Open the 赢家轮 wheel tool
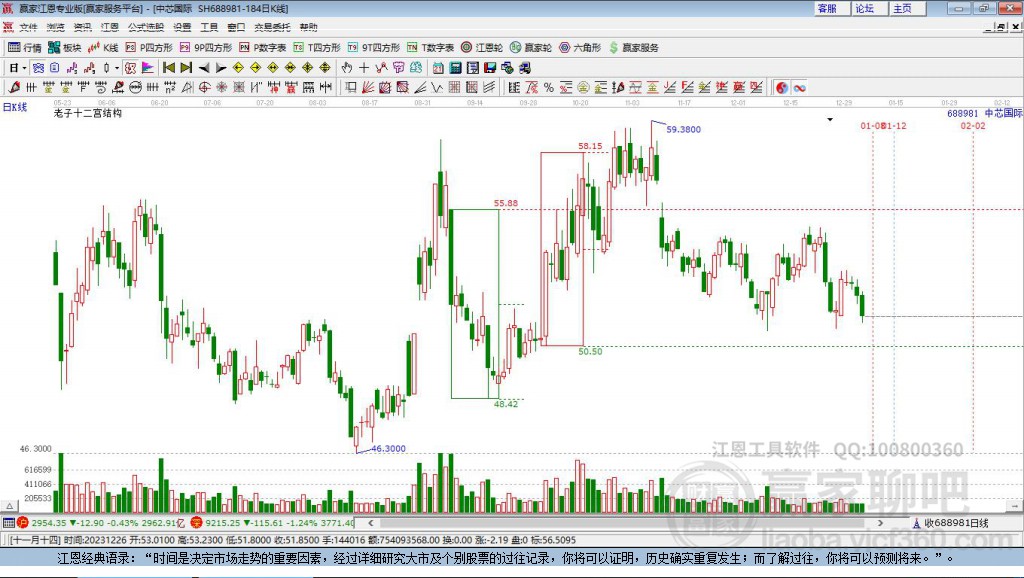1024x578 pixels. 531,48
